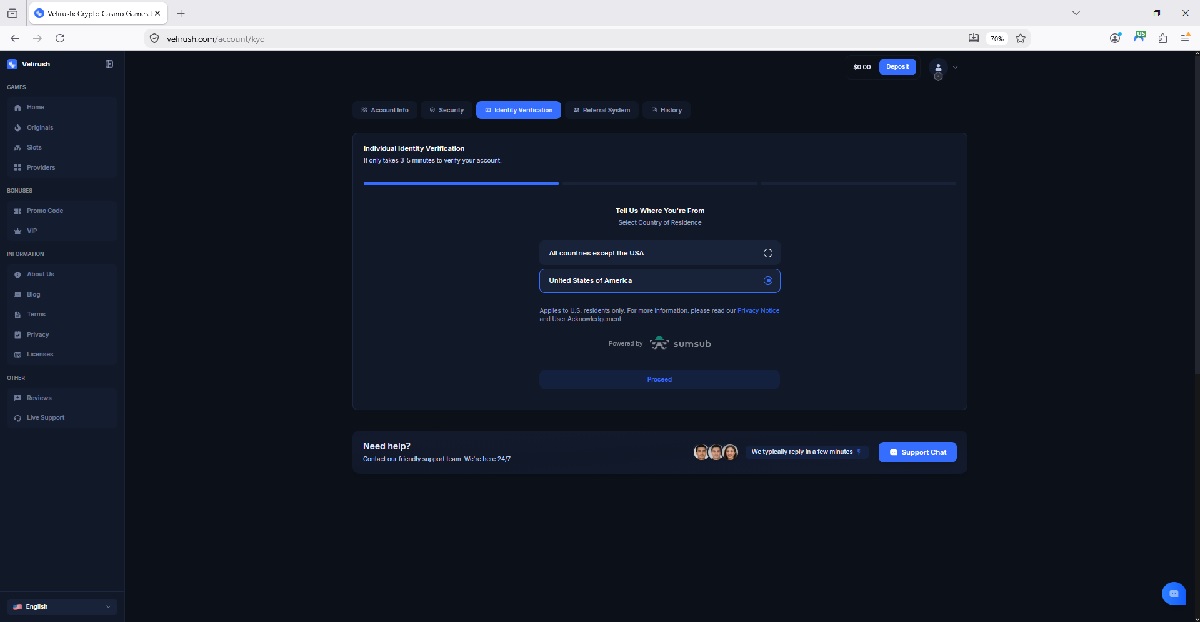Click the Terms document icon
The height and width of the screenshot is (622, 1200).
point(17,314)
